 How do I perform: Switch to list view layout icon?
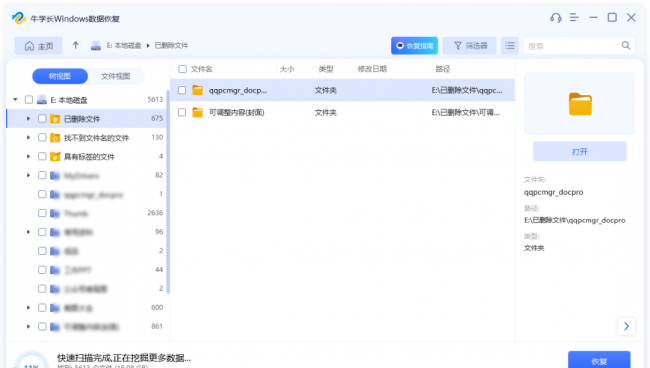510,46
